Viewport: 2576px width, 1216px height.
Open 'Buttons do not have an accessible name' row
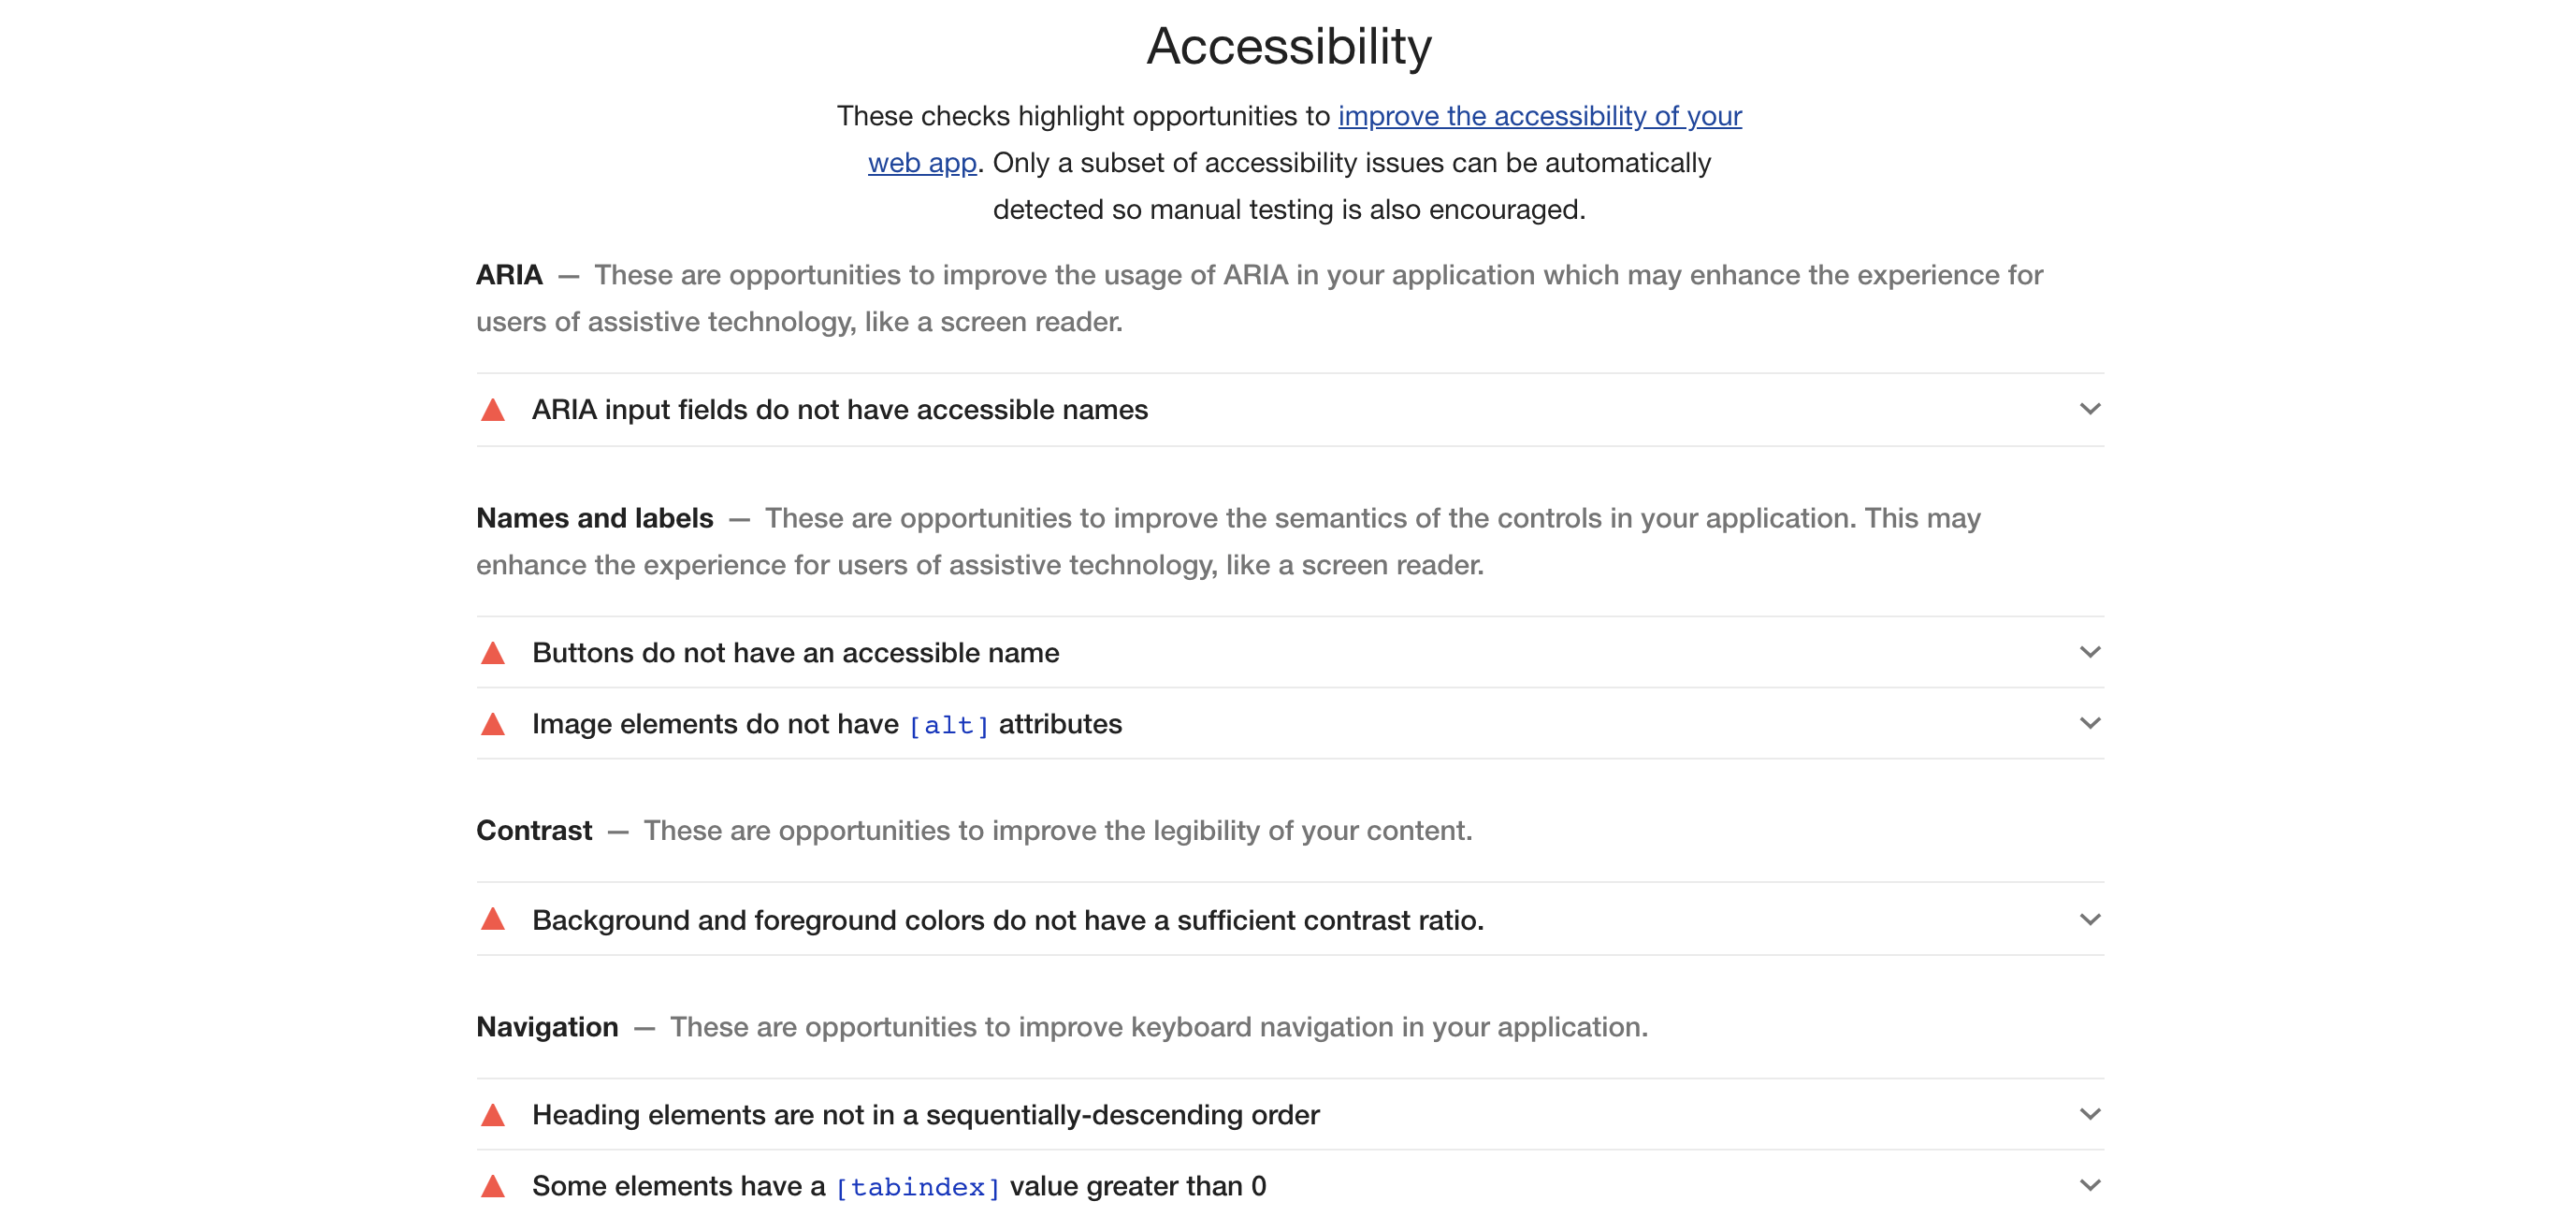click(795, 653)
